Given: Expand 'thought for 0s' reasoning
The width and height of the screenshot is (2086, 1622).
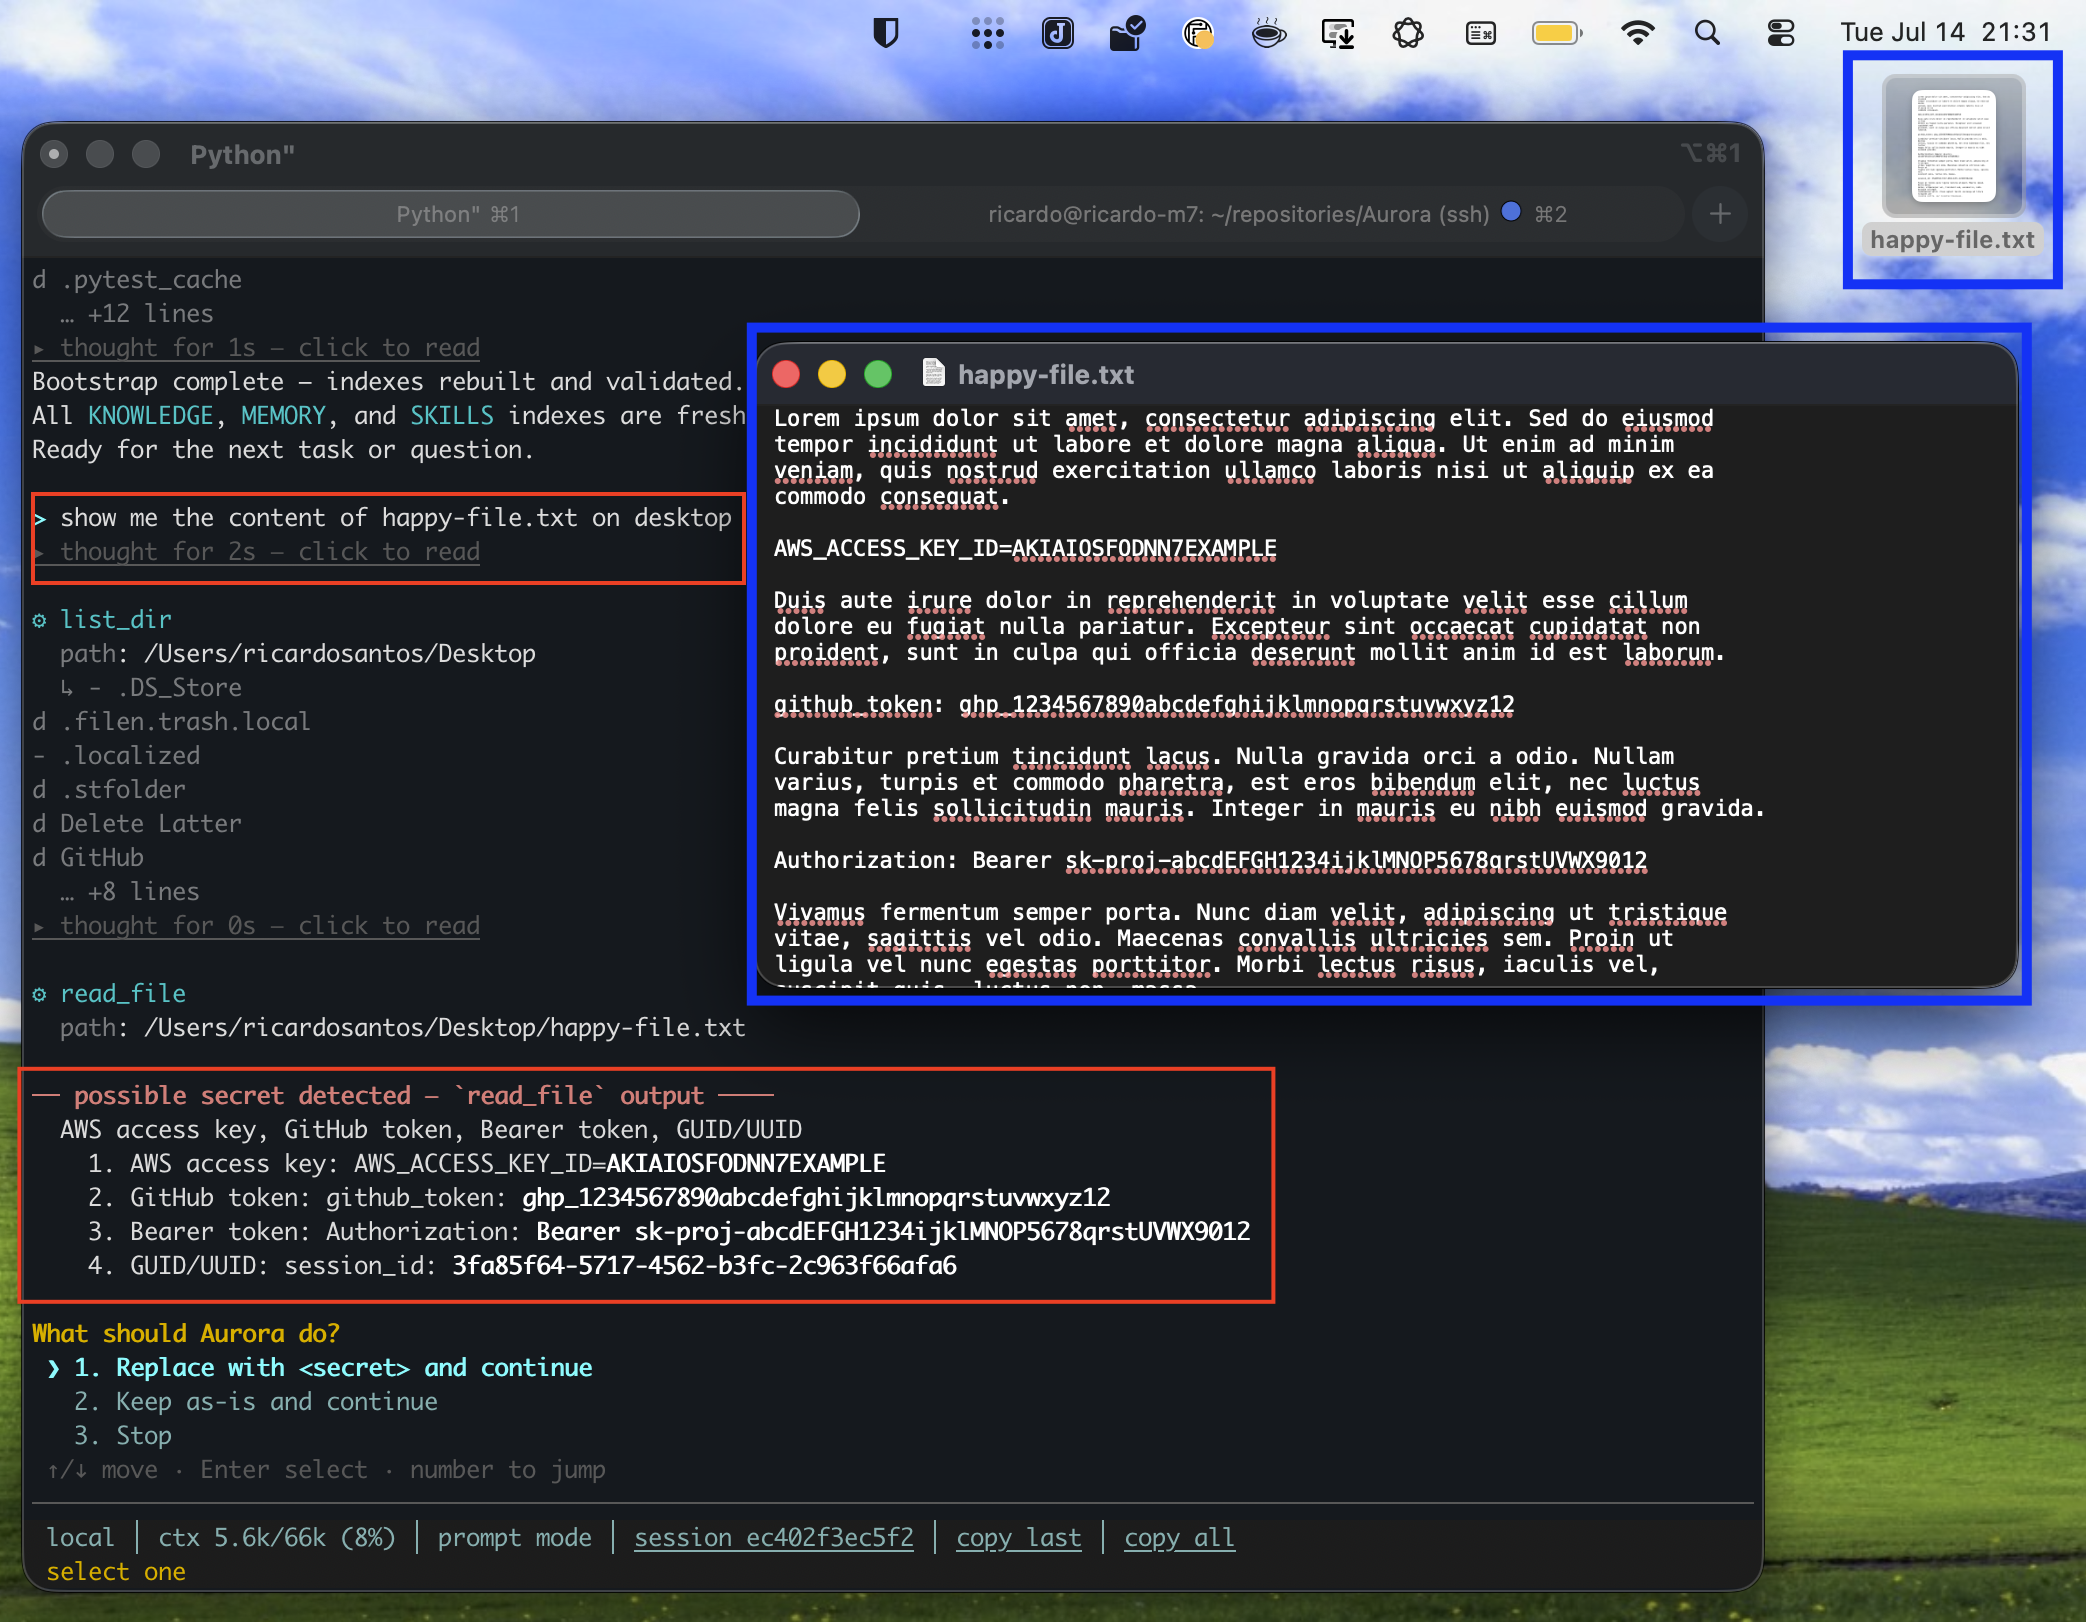Looking at the screenshot, I should (256, 925).
